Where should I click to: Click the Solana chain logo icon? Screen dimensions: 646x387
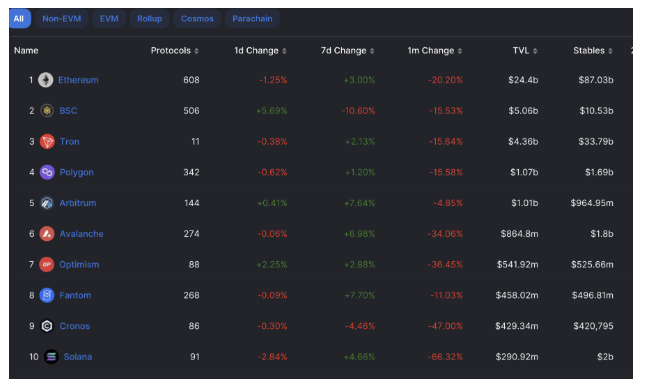[51, 357]
